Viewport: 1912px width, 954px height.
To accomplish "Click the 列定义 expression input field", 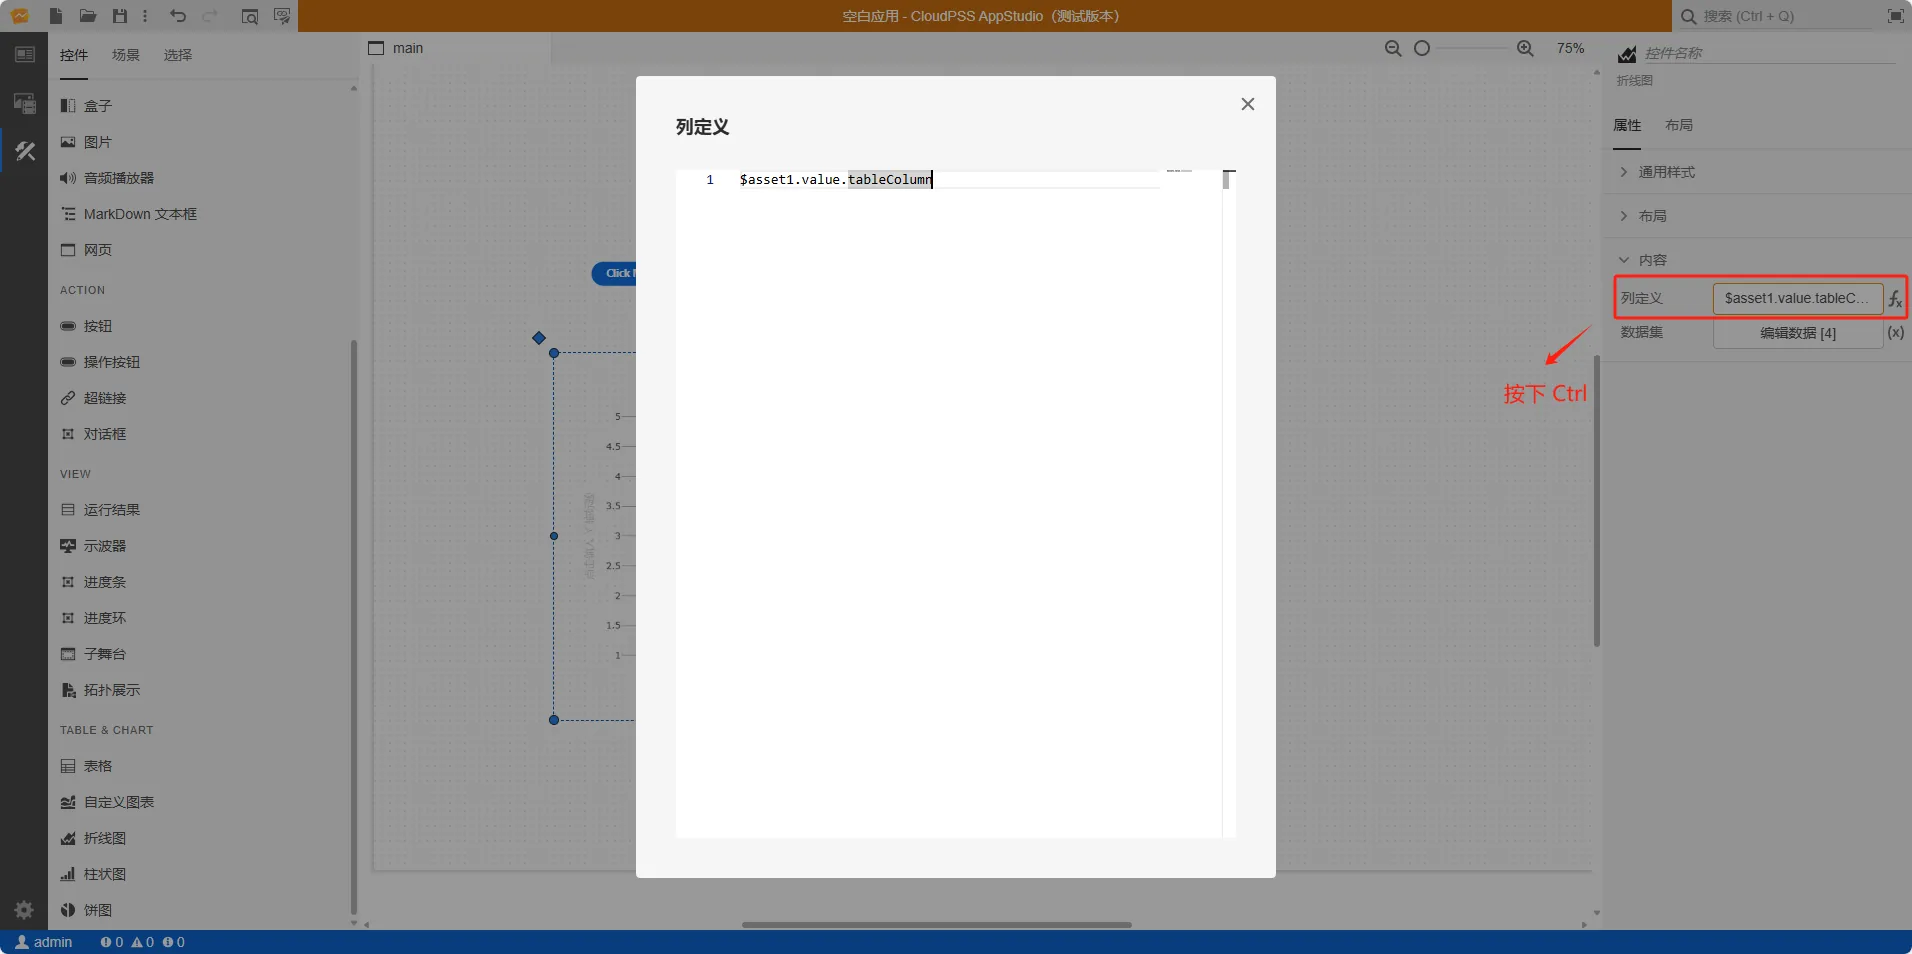I will click(x=1798, y=298).
